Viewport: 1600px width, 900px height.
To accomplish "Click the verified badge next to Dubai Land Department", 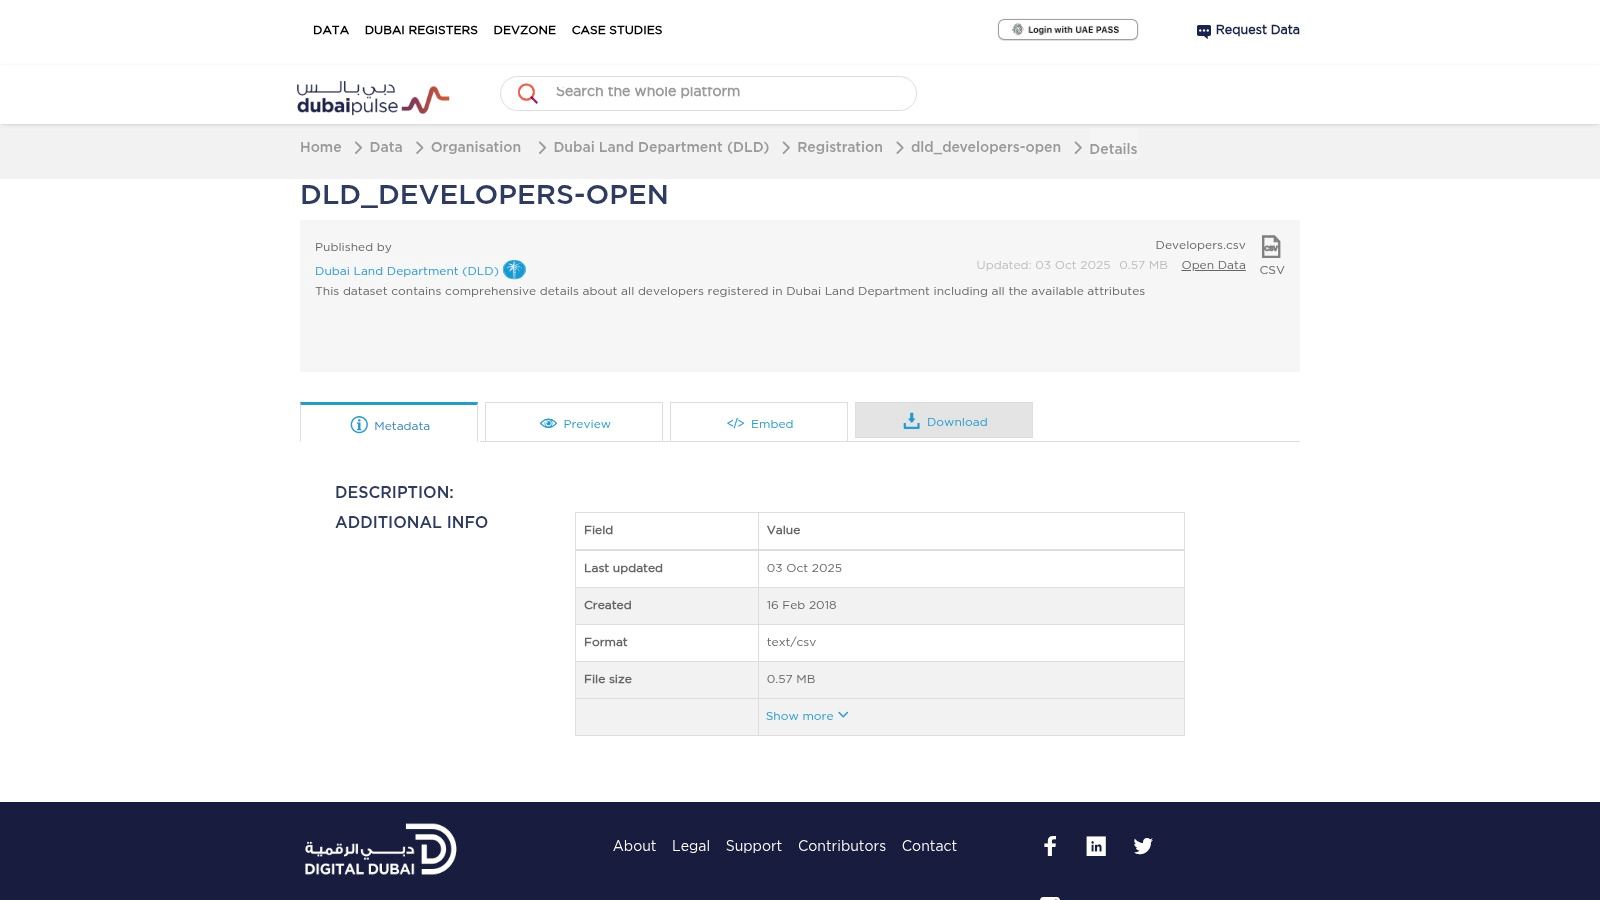I will tap(514, 269).
